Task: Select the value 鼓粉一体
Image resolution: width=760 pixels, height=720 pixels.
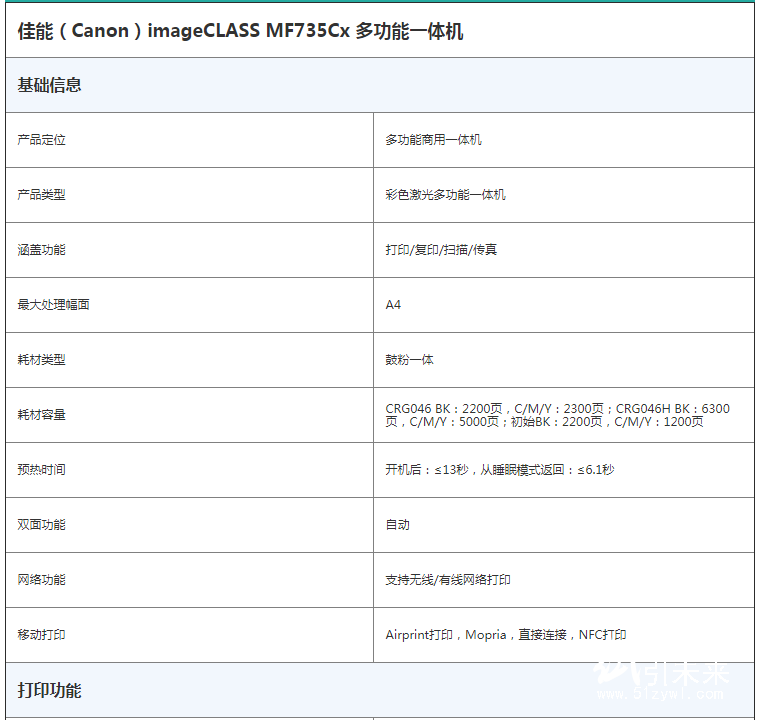Action: (x=409, y=359)
